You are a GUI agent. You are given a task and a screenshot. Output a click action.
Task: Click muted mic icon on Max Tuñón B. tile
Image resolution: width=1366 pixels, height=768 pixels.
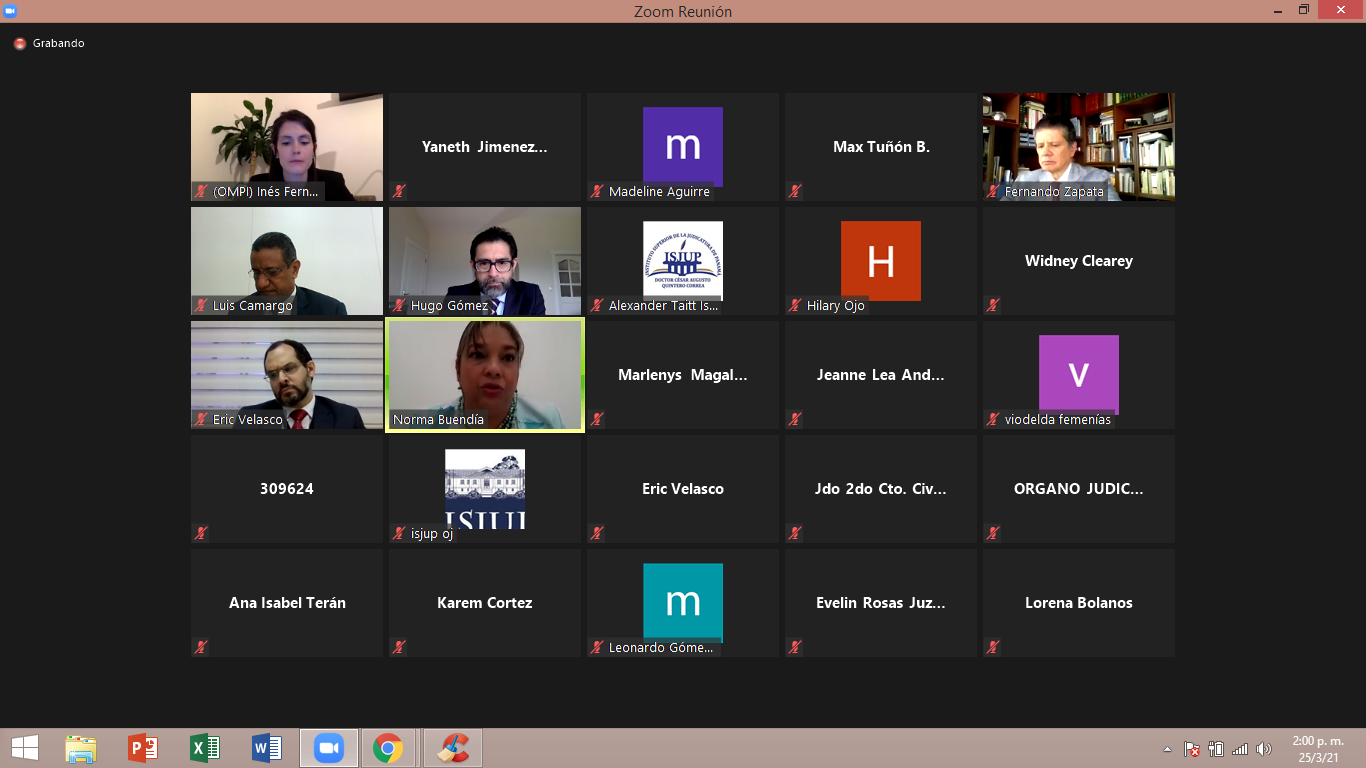(795, 191)
